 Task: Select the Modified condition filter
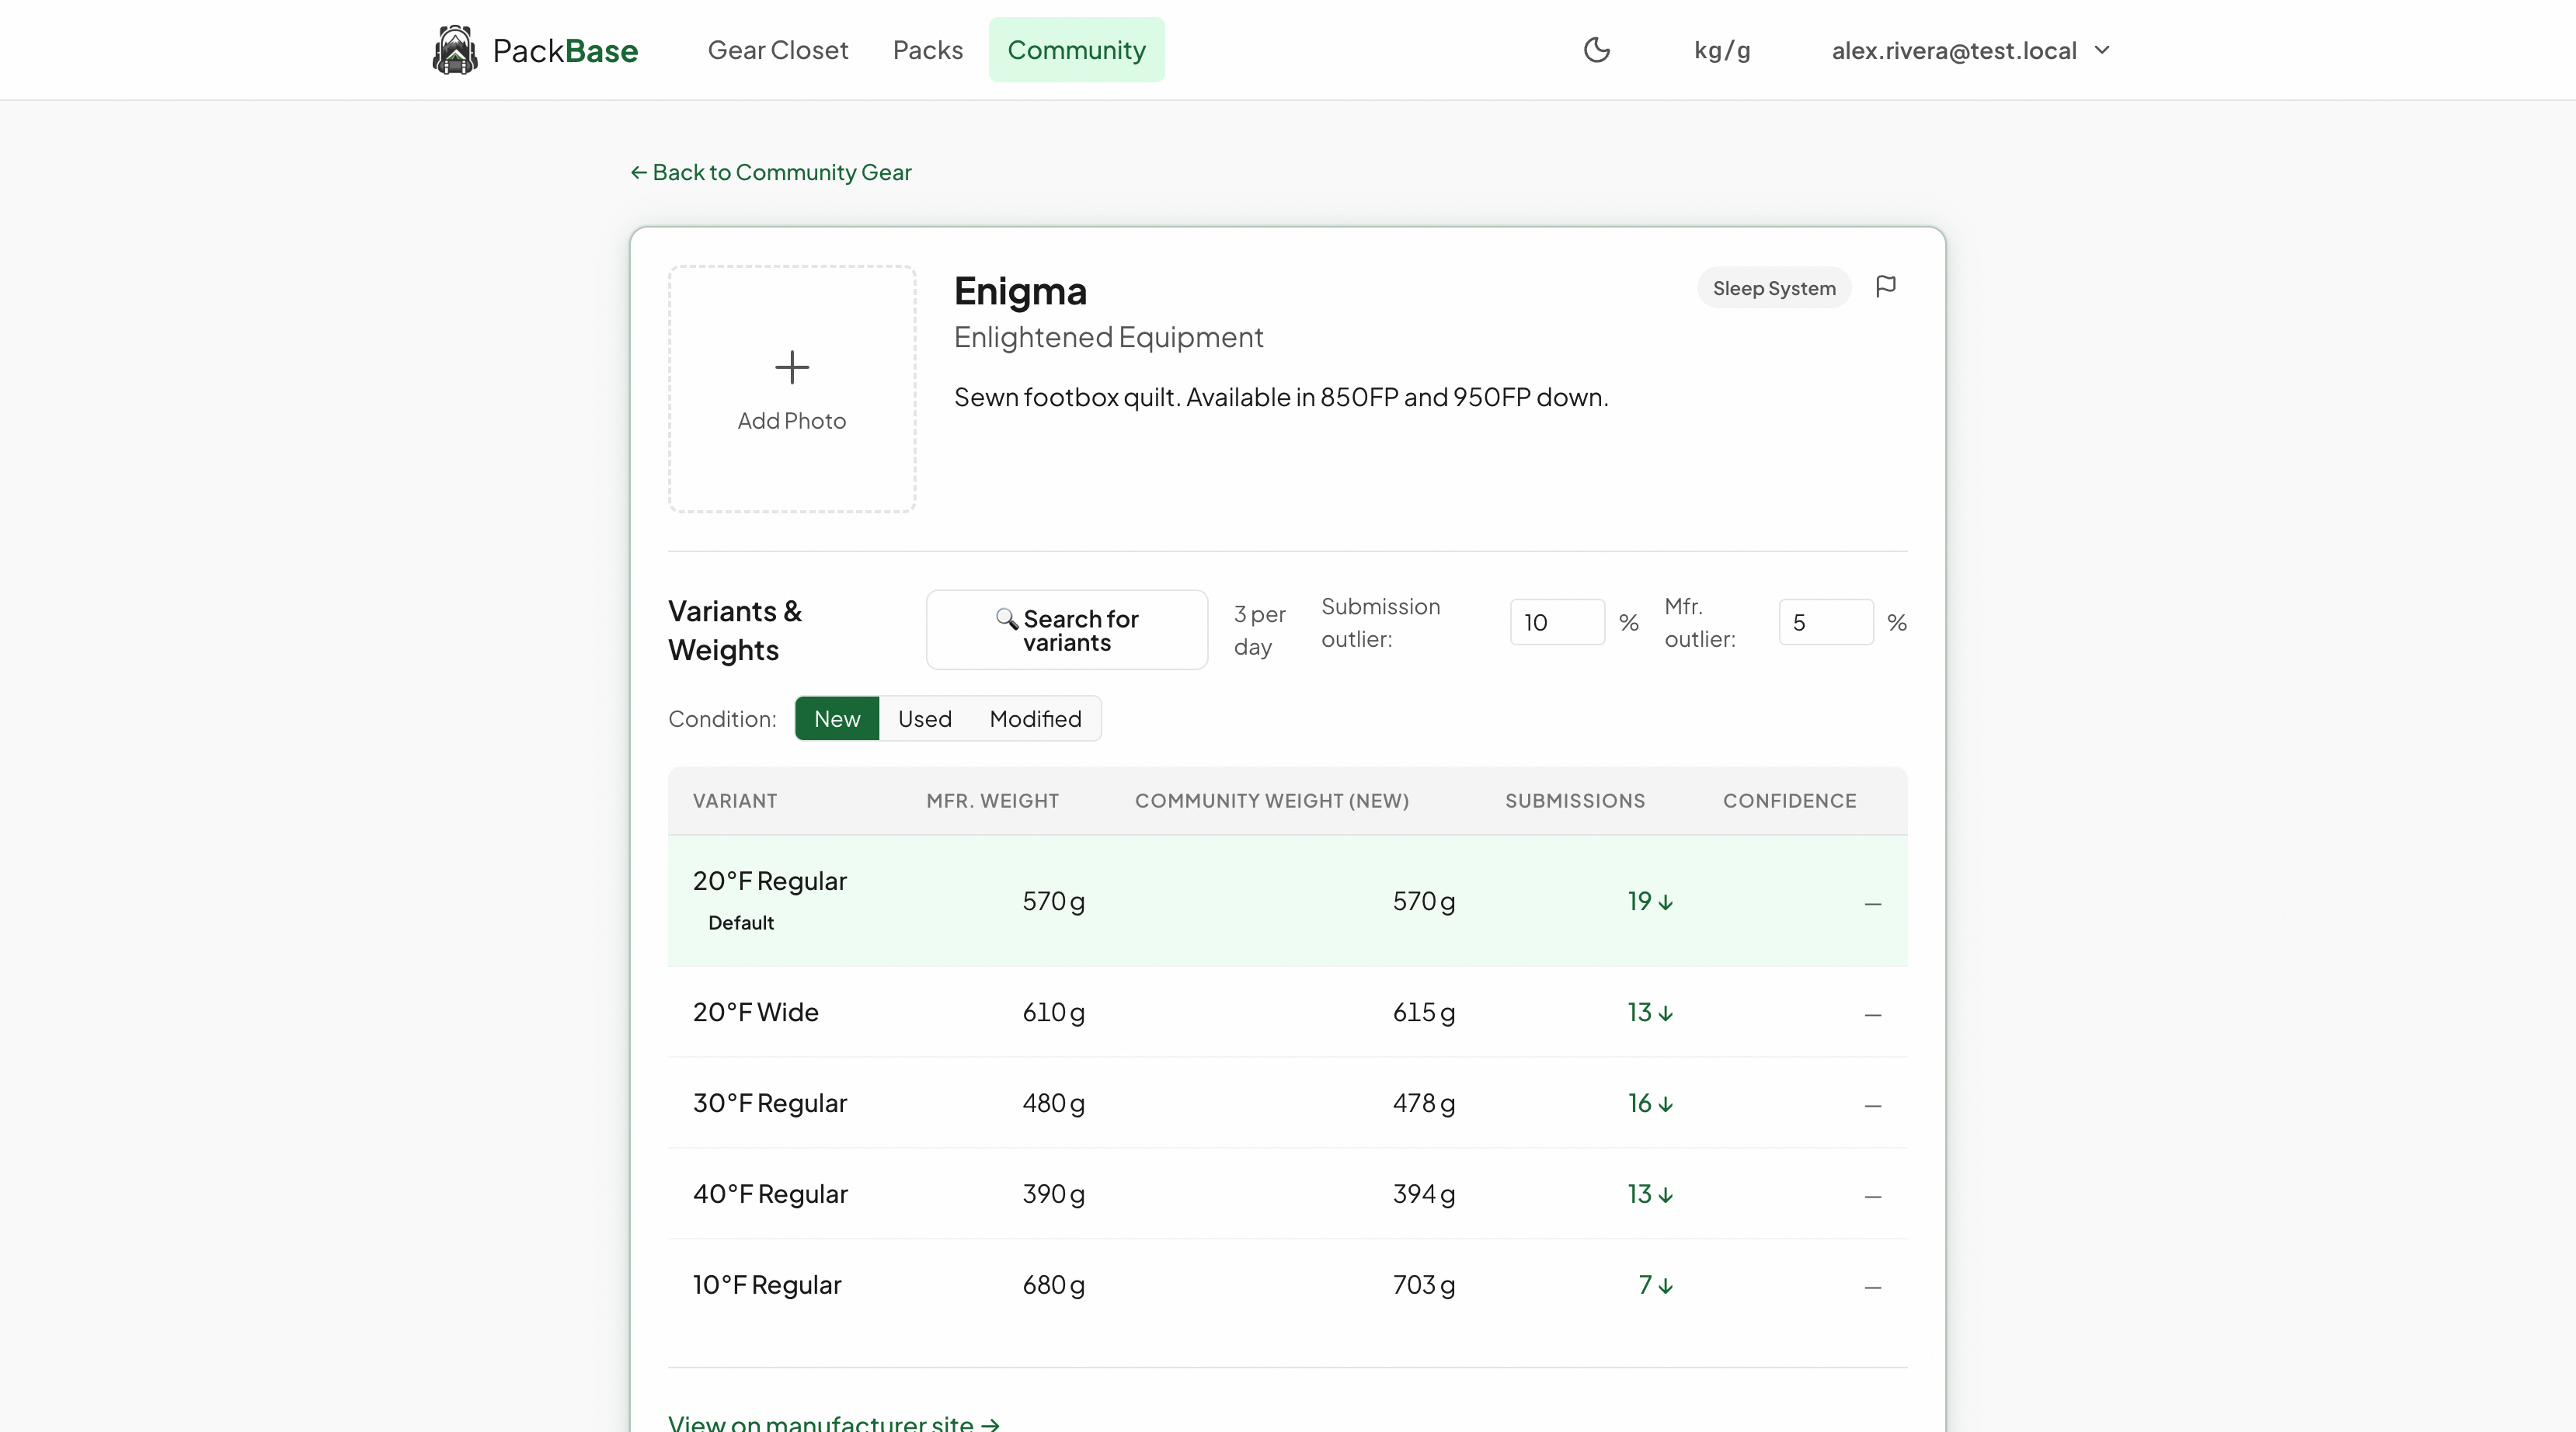coord(1035,719)
